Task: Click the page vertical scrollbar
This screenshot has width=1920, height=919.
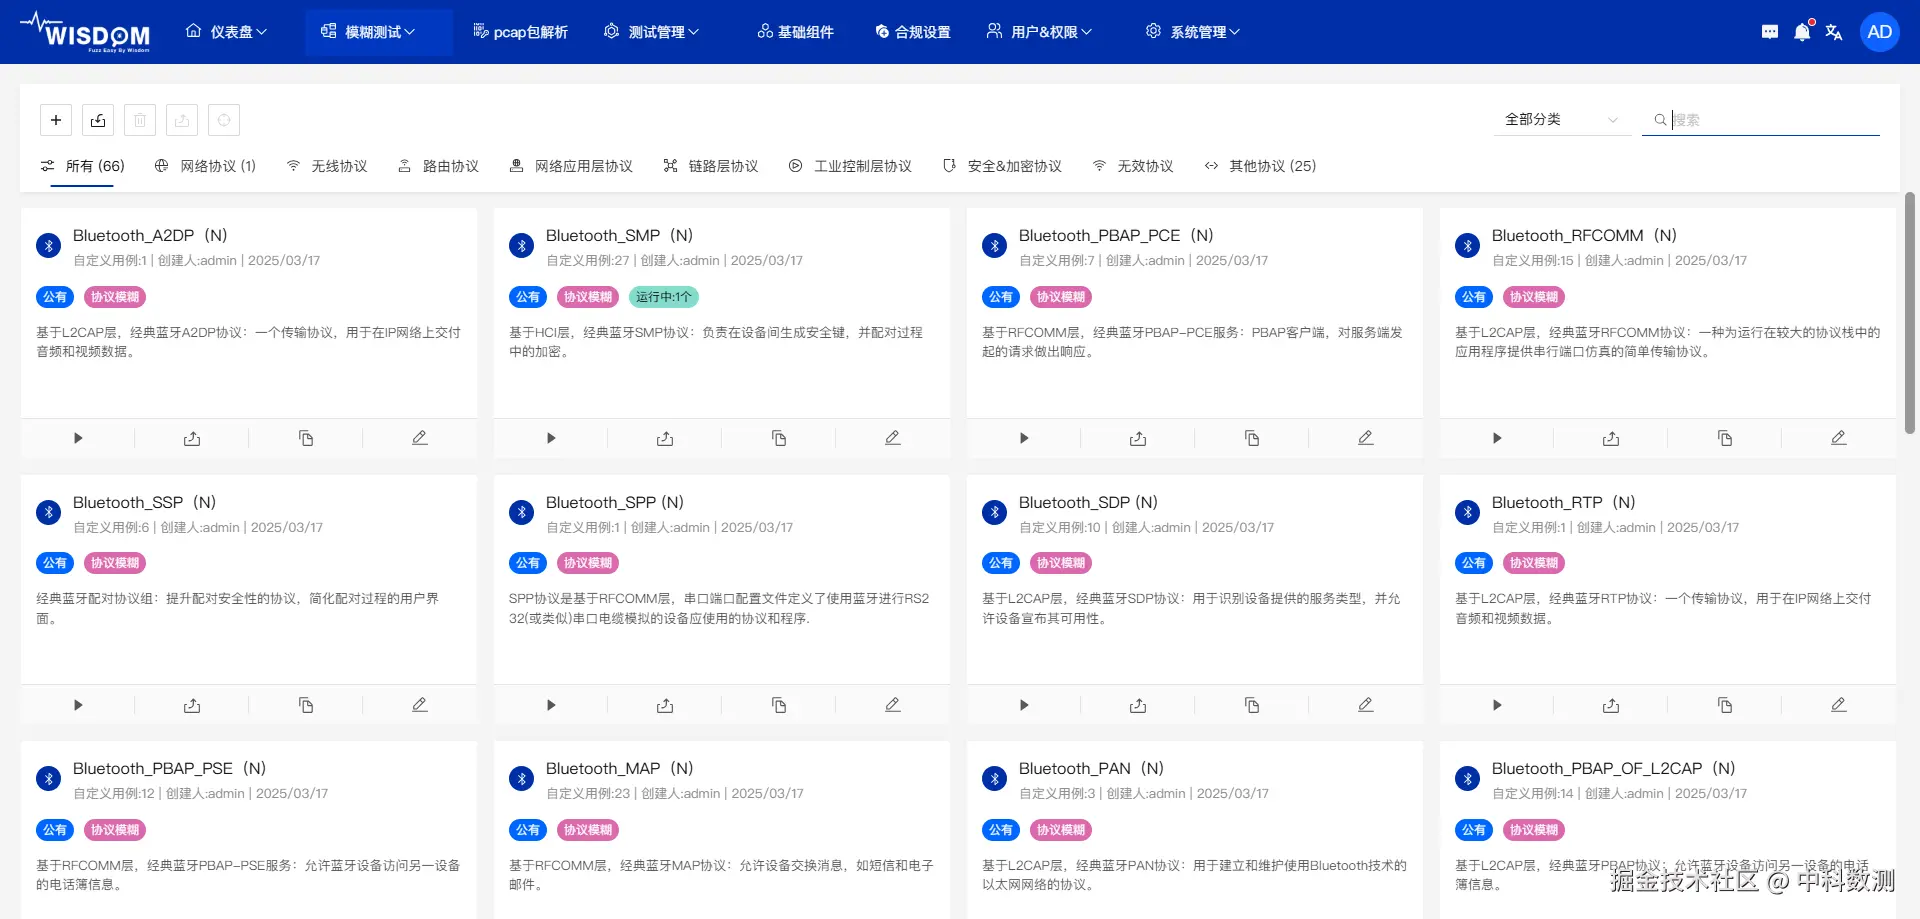Action: point(1909,313)
